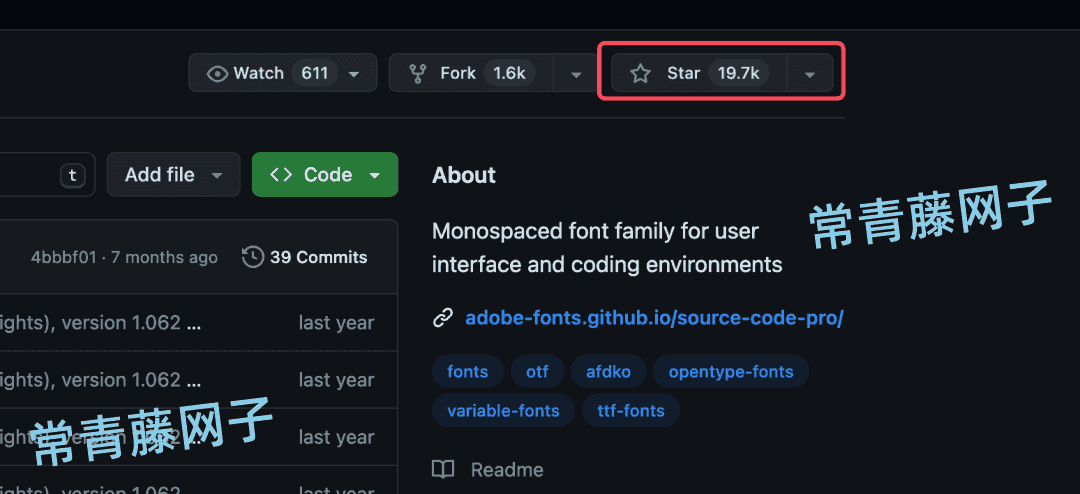Open the Star lists dropdown arrow
This screenshot has width=1080, height=494.
[x=810, y=74]
